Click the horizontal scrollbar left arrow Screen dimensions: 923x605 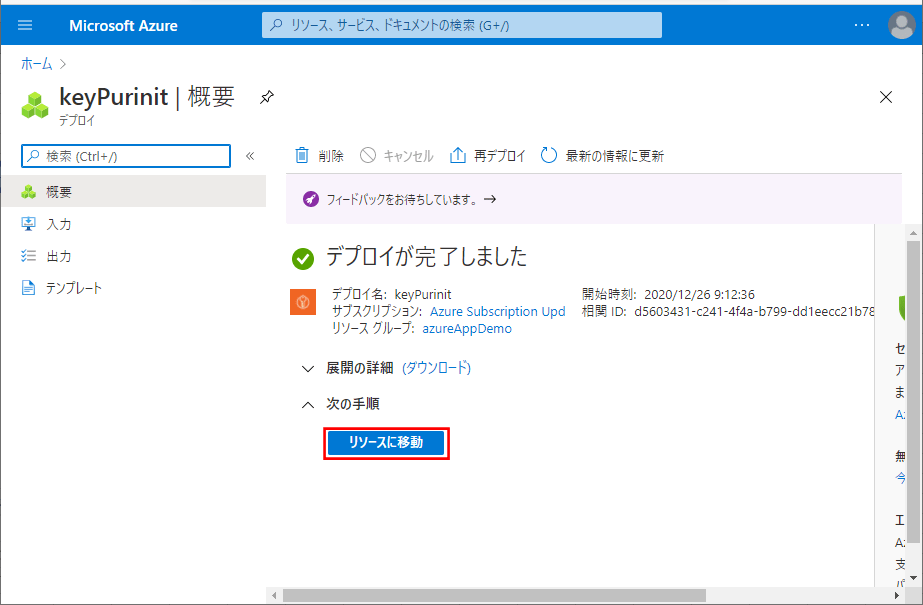274,596
